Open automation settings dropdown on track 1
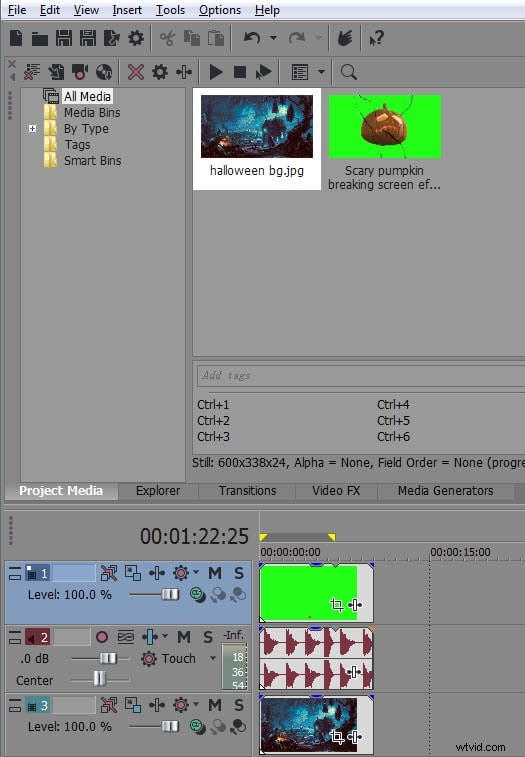Image resolution: width=525 pixels, height=757 pixels. 196,572
